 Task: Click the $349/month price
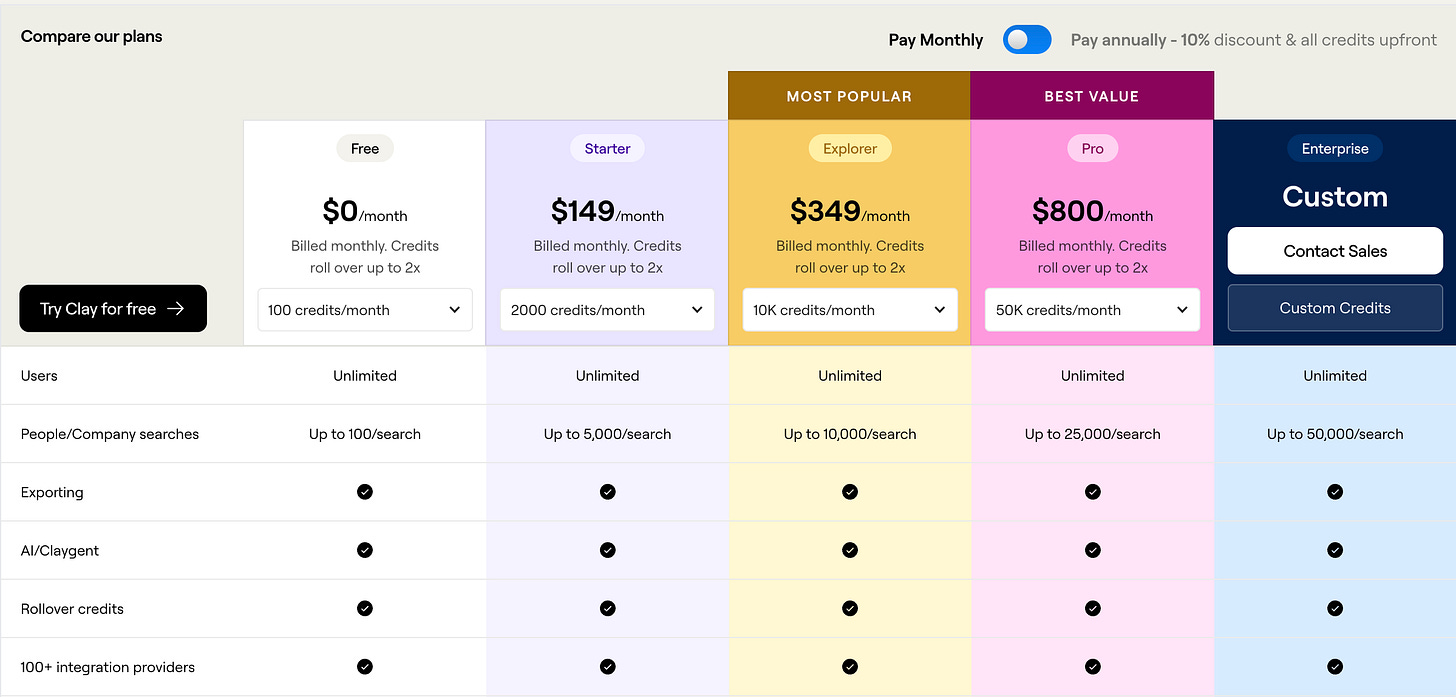(850, 212)
